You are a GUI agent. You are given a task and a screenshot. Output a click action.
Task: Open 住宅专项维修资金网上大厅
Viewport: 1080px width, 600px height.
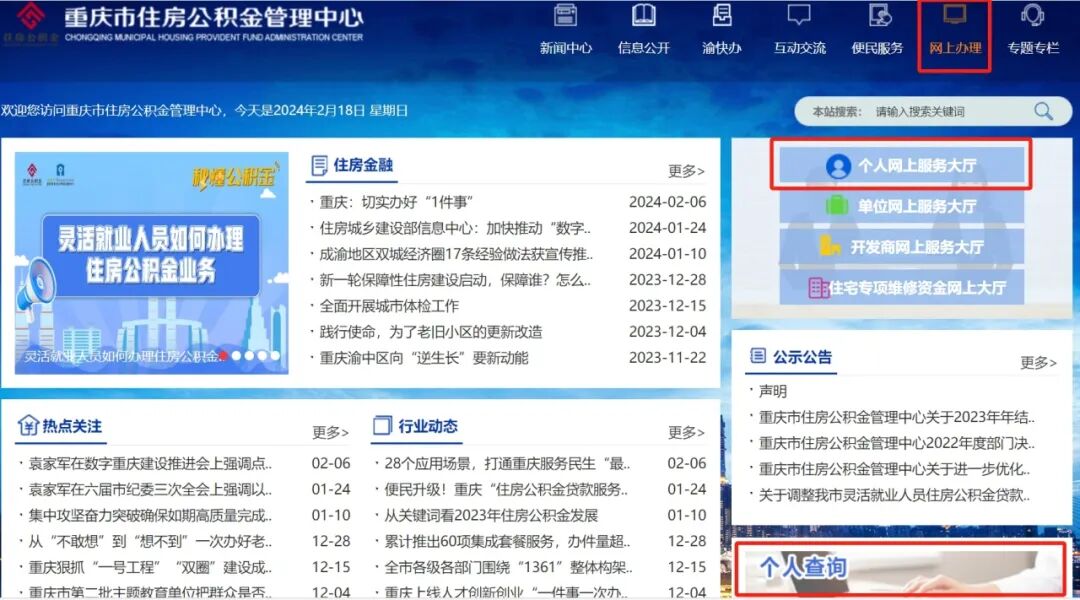(907, 288)
